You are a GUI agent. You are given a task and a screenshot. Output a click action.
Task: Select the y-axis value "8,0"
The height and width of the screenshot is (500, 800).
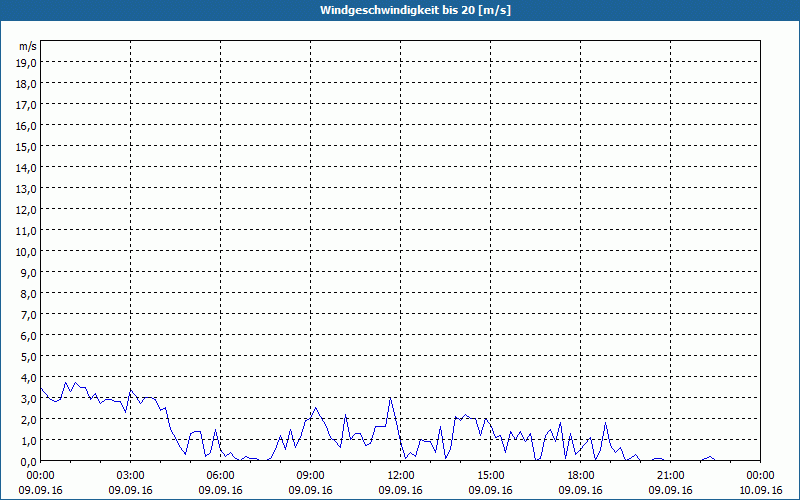29,294
